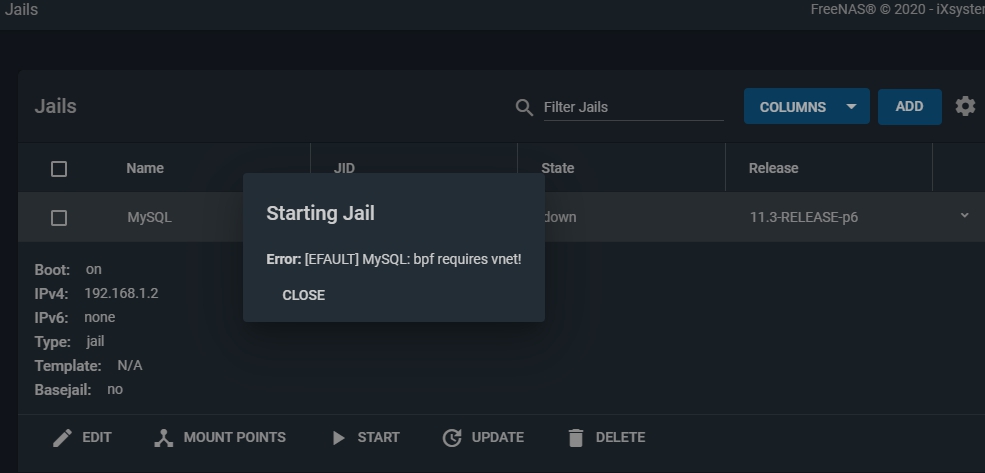The height and width of the screenshot is (473, 985).
Task: Sort by the Name column header
Action: click(145, 168)
